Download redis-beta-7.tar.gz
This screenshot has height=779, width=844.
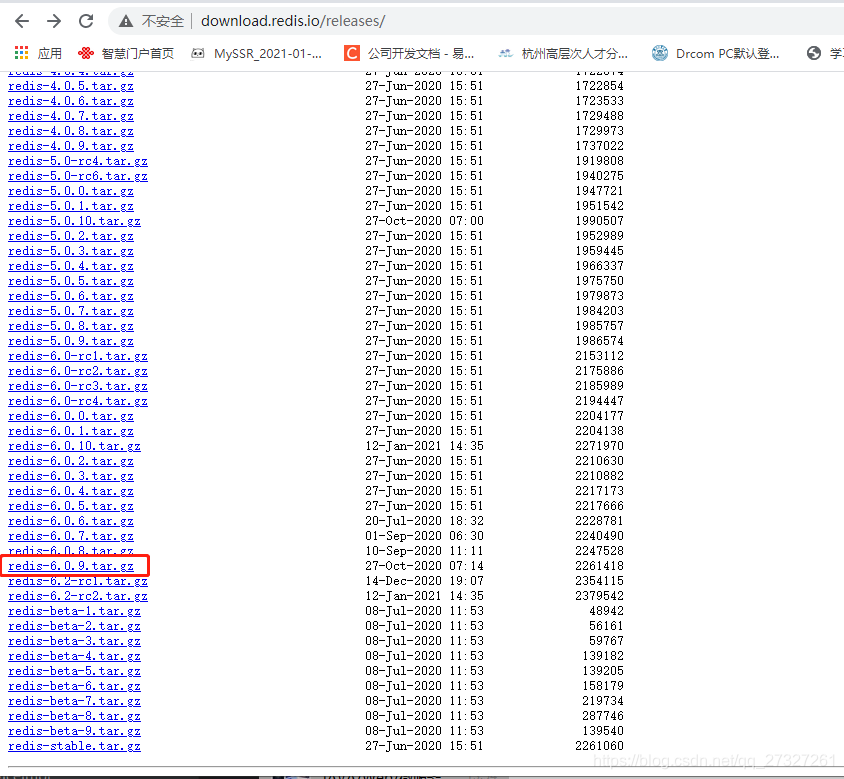(x=74, y=701)
